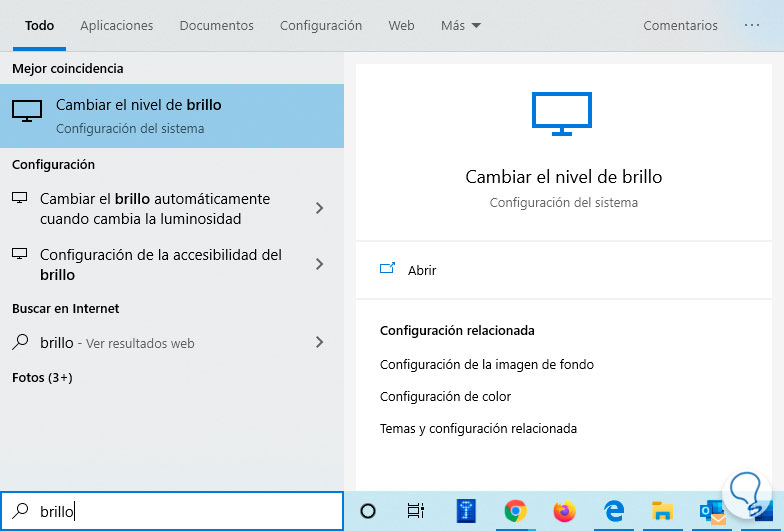Expand the brightness accessibility settings arrow
The image size is (784, 531).
coord(319,264)
